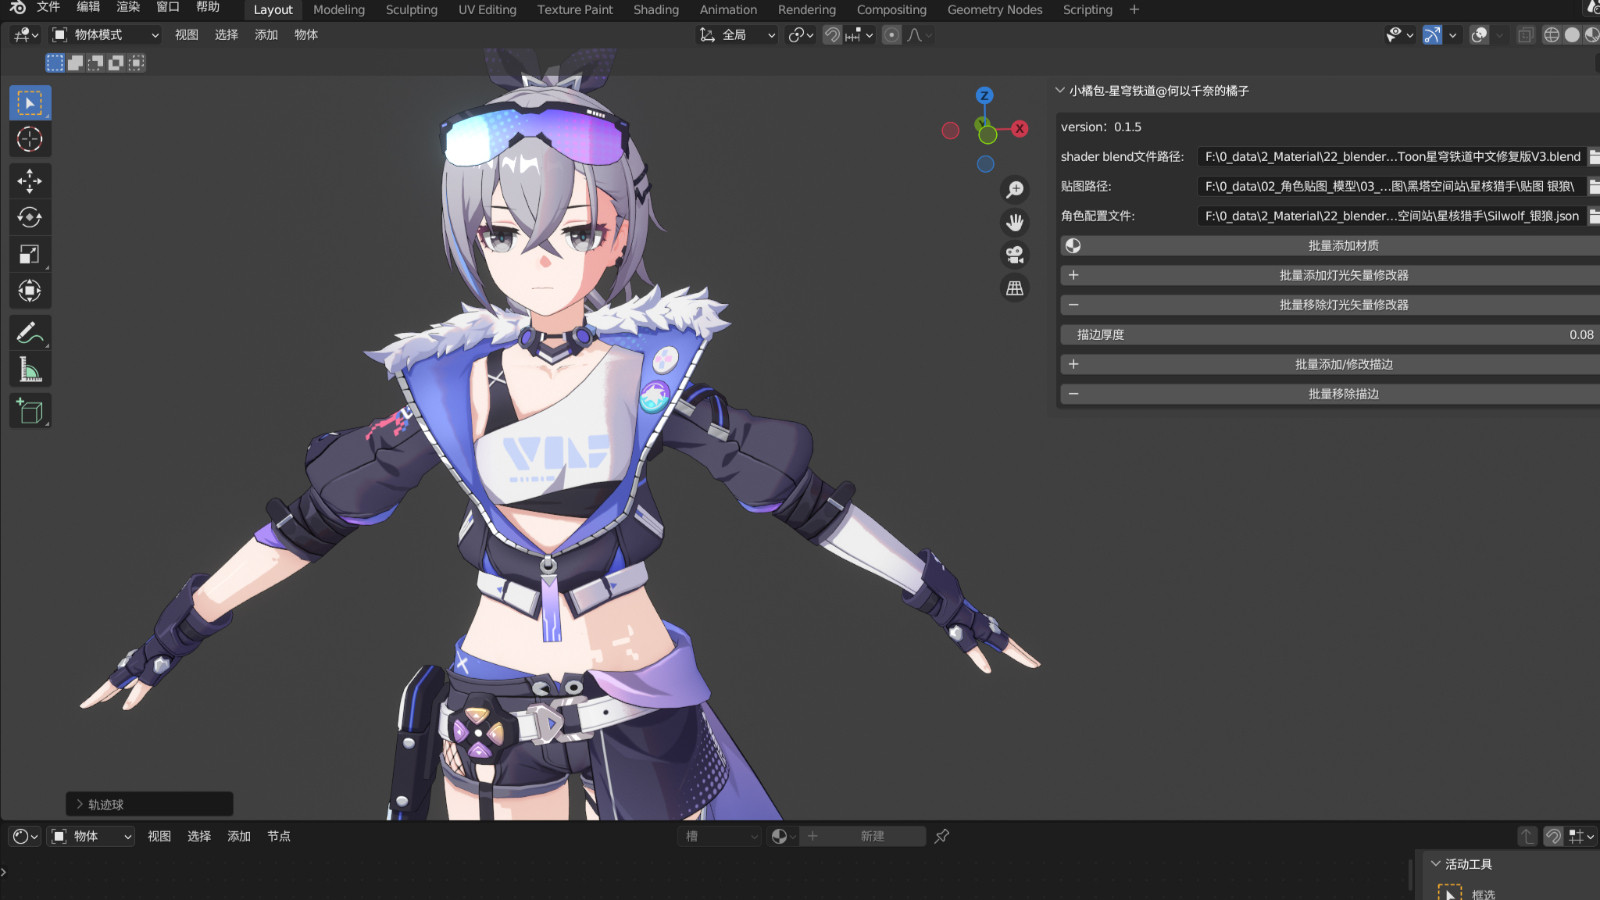Screen dimensions: 1600x900
Task: Select the Rotate tool
Action: (x=30, y=217)
